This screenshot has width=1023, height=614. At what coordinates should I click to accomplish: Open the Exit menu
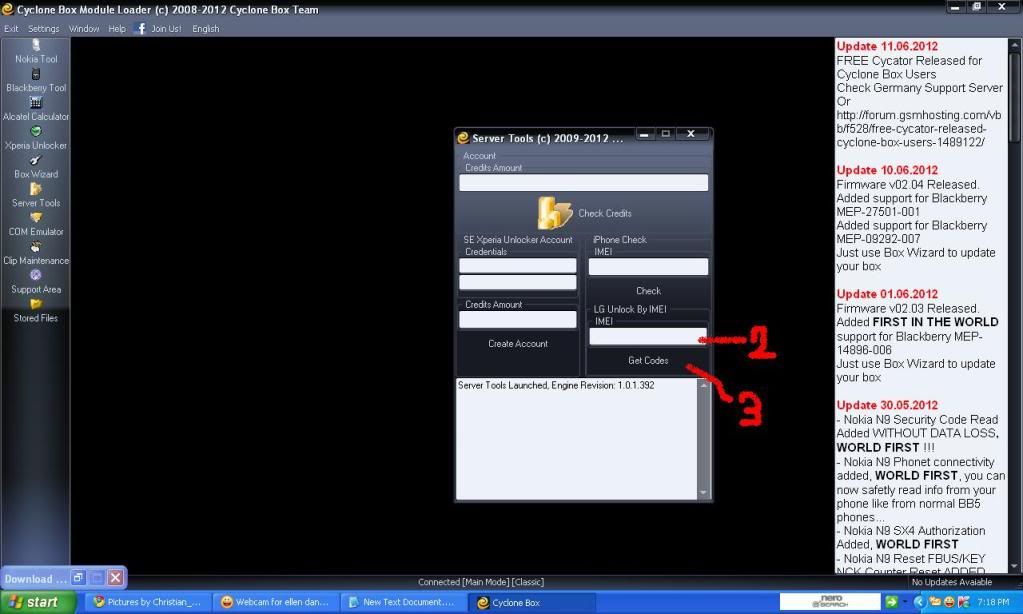click(11, 29)
